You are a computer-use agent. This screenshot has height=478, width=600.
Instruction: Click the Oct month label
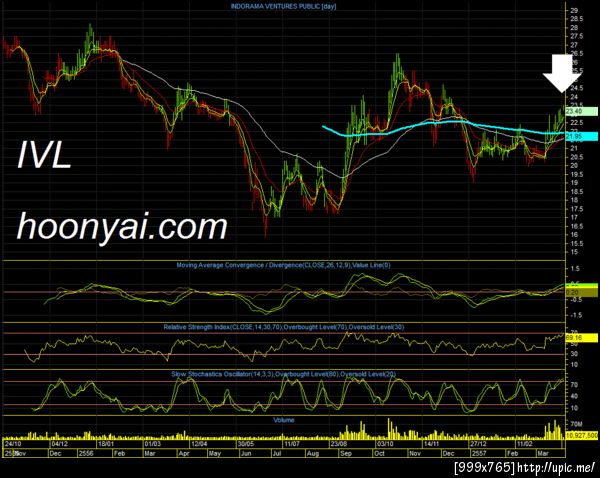380,453
